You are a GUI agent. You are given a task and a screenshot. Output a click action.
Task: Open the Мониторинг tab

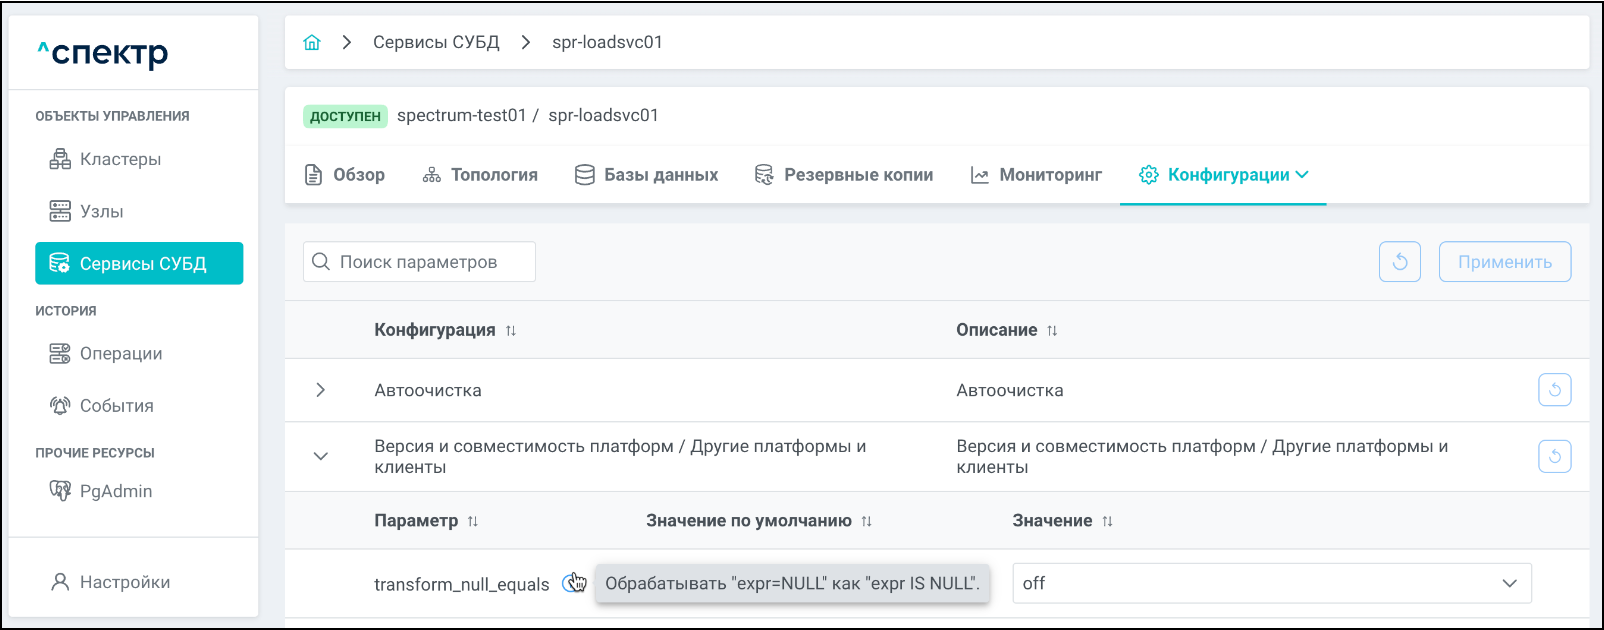tap(1036, 175)
